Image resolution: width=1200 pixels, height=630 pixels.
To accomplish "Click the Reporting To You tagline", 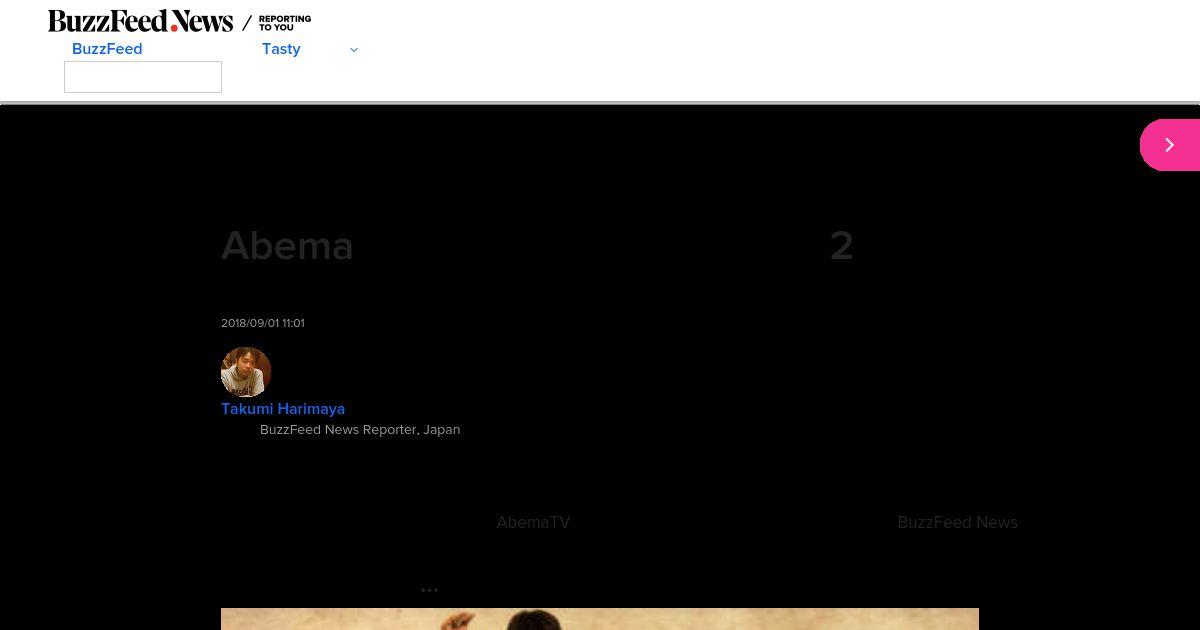I will 285,23.
